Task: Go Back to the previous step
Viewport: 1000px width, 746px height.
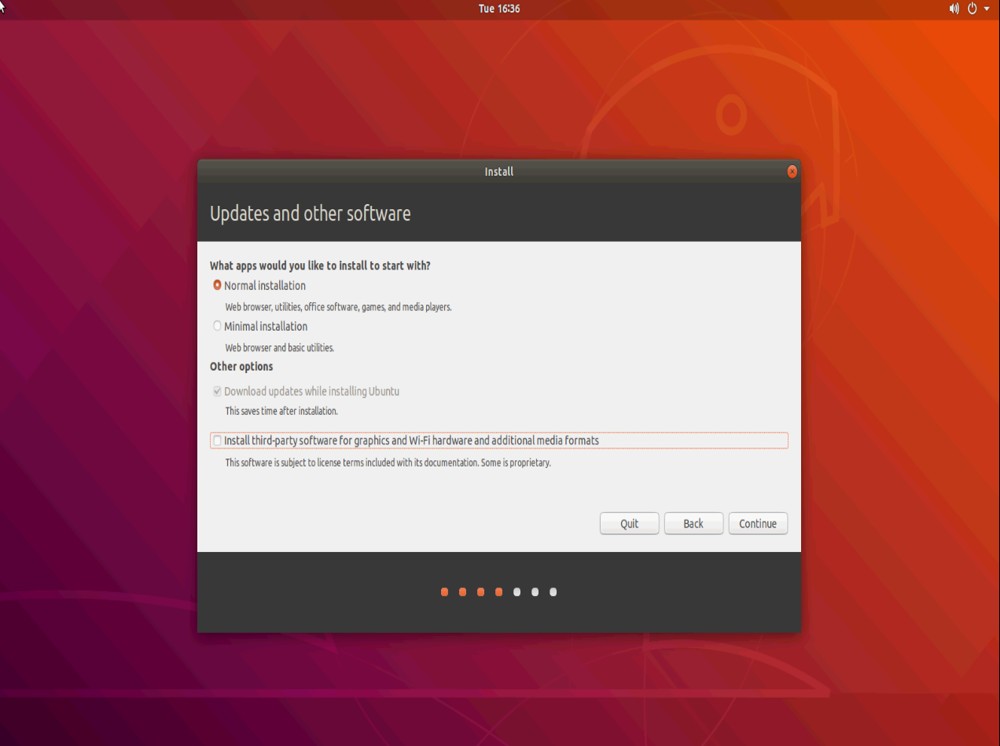Action: pyautogui.click(x=693, y=523)
